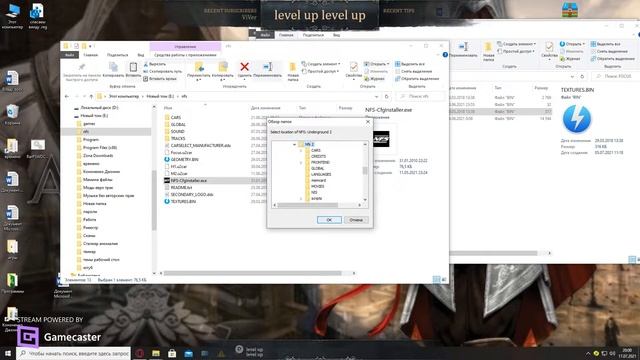Click Select all in back Explorer window ribbon
The width and height of the screenshot is (640, 360).
[606, 44]
